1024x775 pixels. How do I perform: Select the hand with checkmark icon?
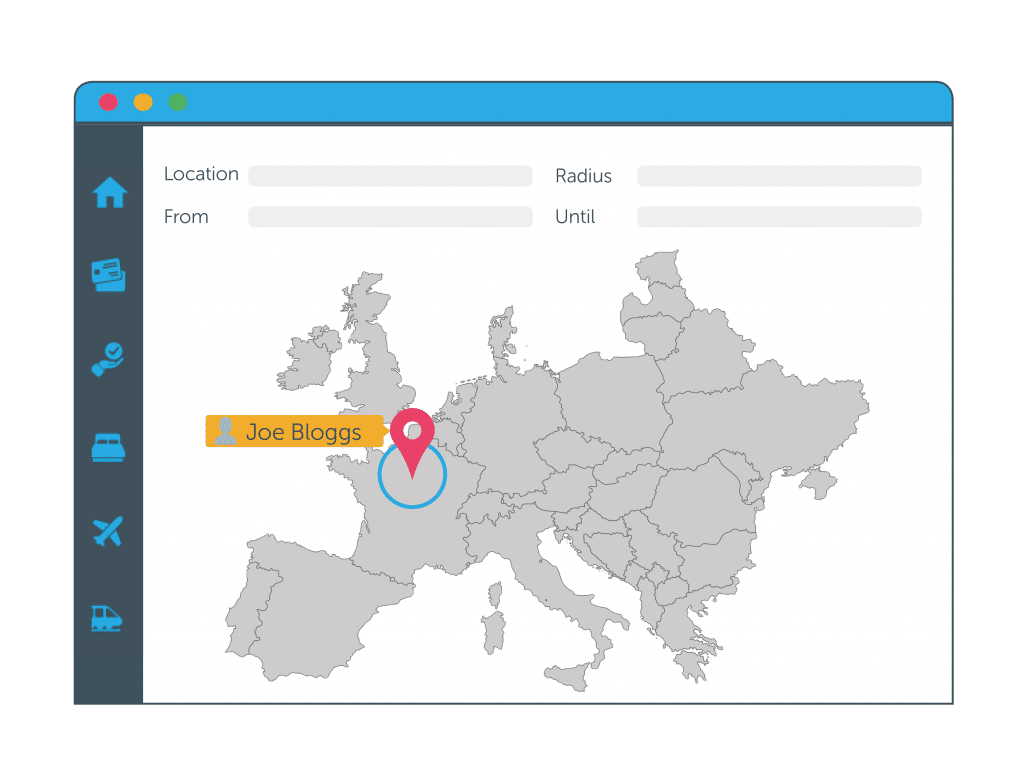pos(108,360)
